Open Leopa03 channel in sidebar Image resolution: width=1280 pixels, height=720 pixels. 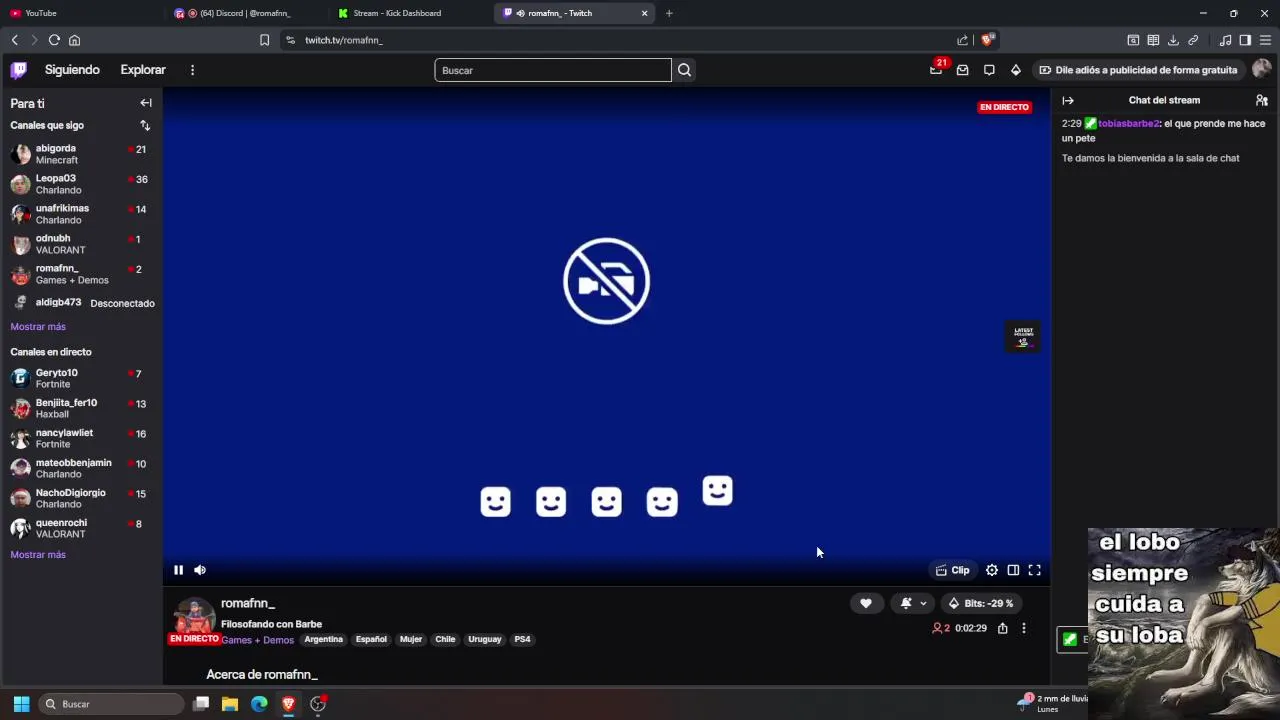(81, 184)
